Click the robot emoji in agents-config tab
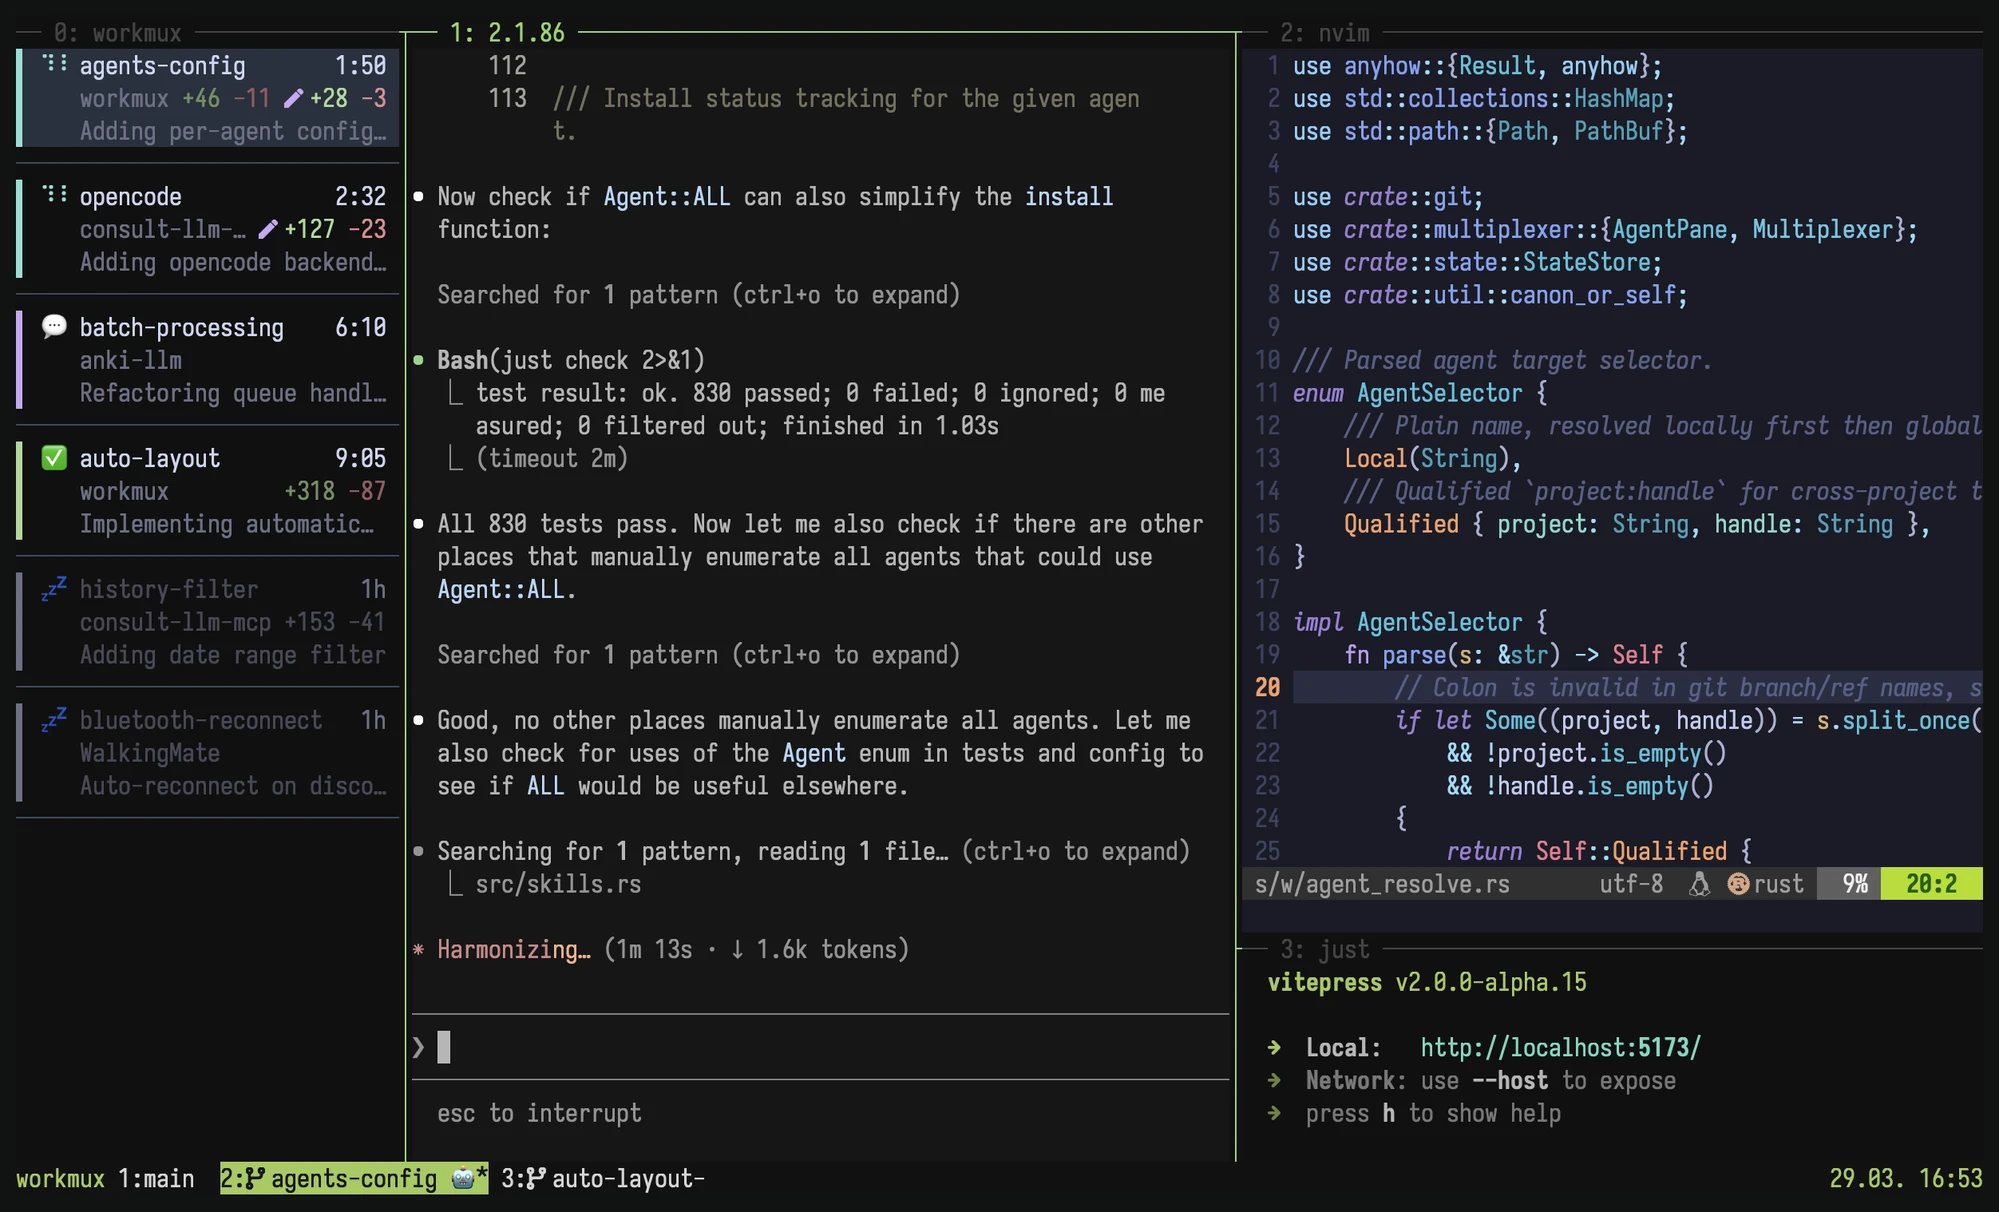 462,1179
